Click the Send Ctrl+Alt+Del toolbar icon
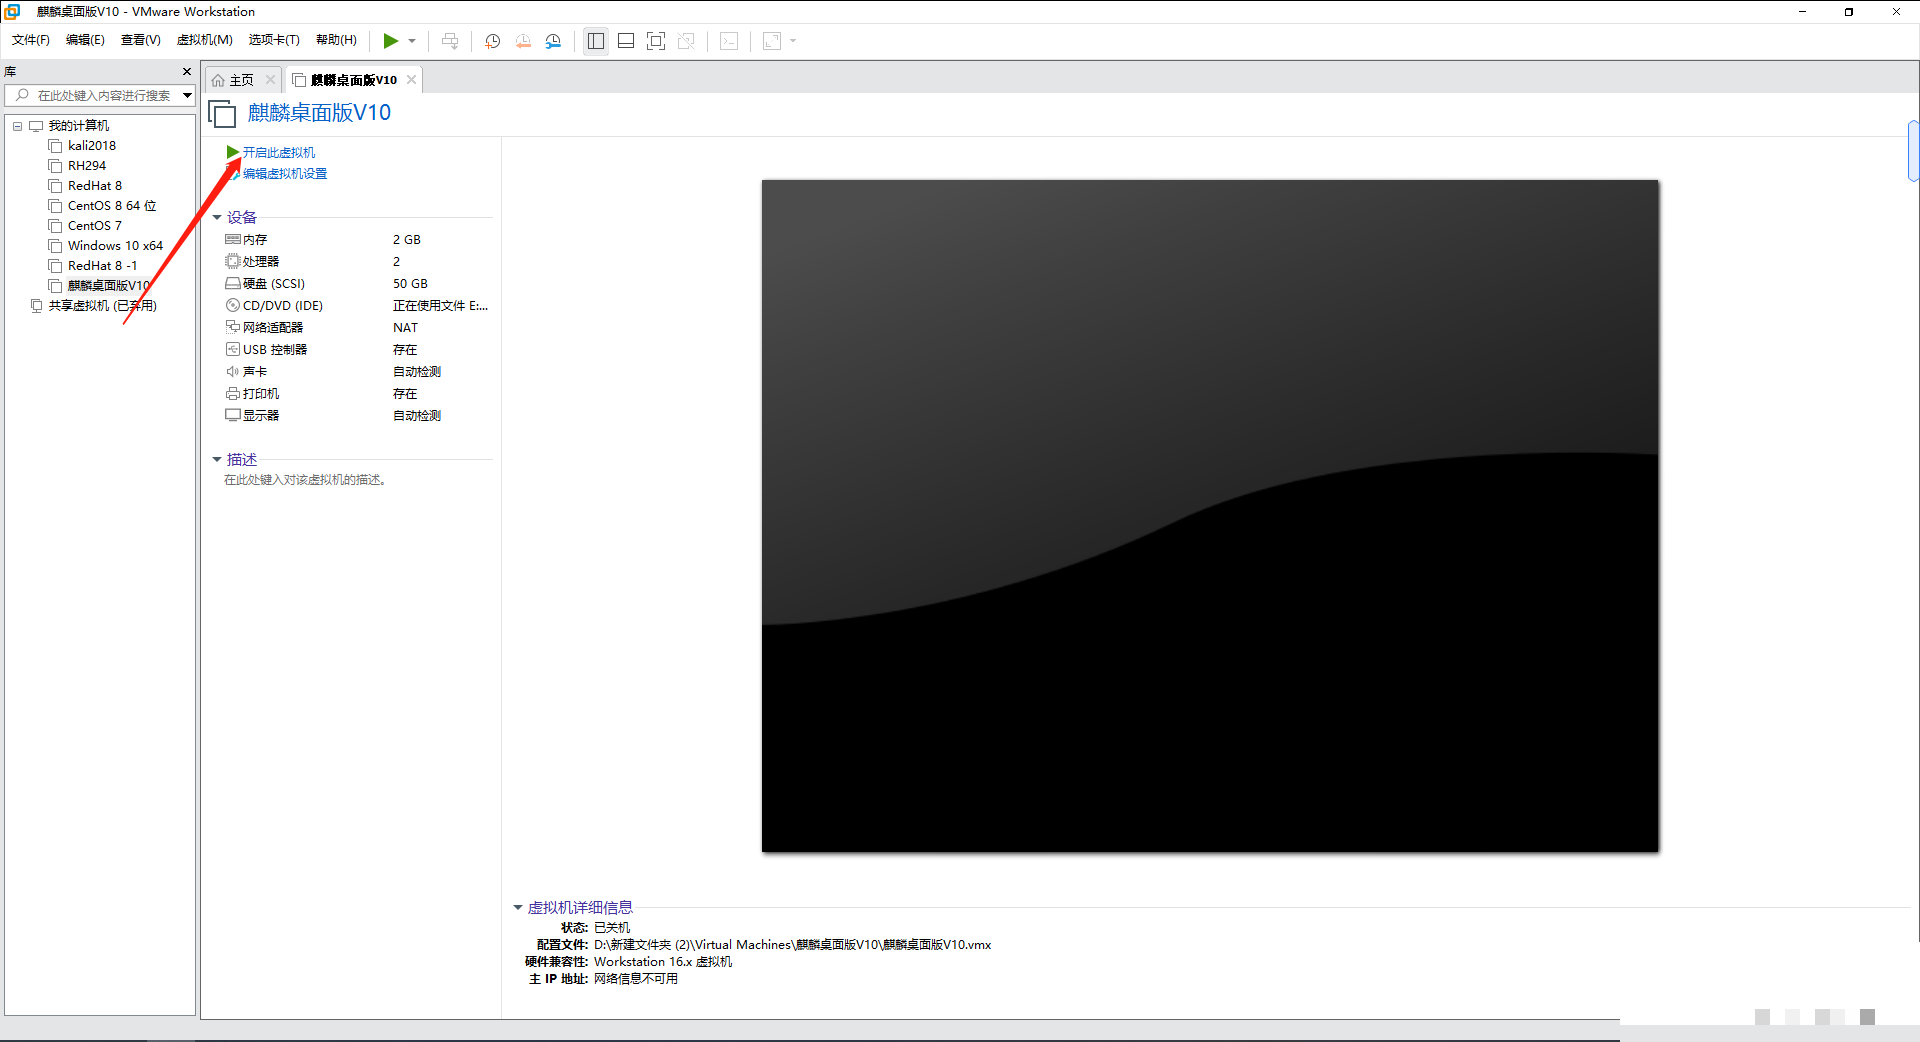 pyautogui.click(x=450, y=41)
